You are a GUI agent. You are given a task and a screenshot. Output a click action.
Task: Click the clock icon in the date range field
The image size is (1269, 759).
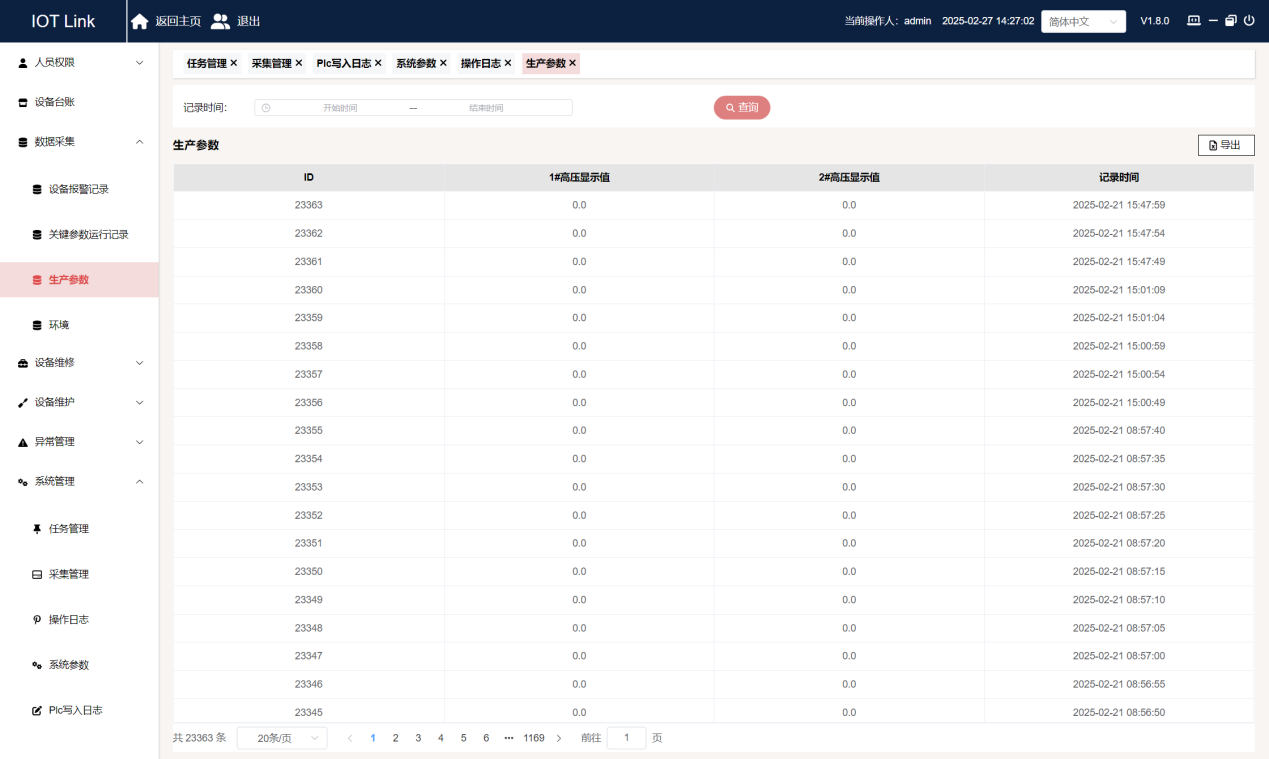266,108
